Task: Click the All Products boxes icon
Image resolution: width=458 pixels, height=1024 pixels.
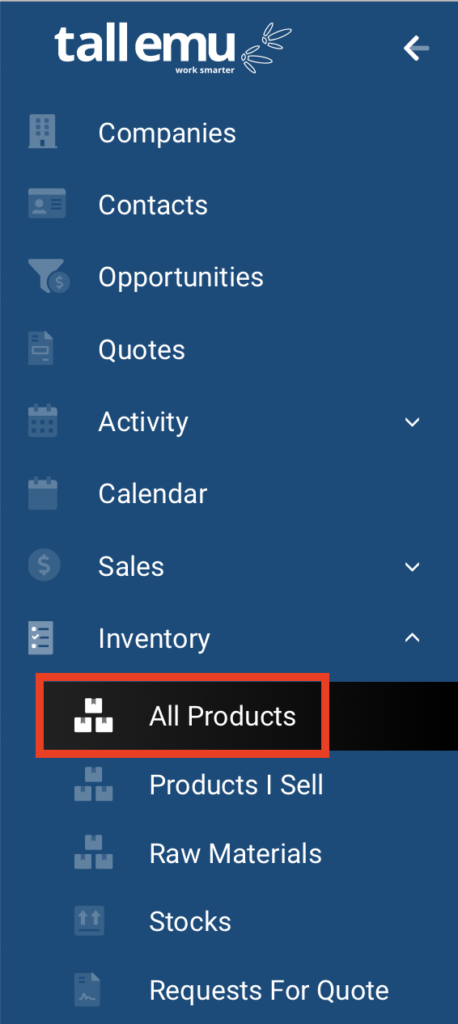Action: coord(93,716)
